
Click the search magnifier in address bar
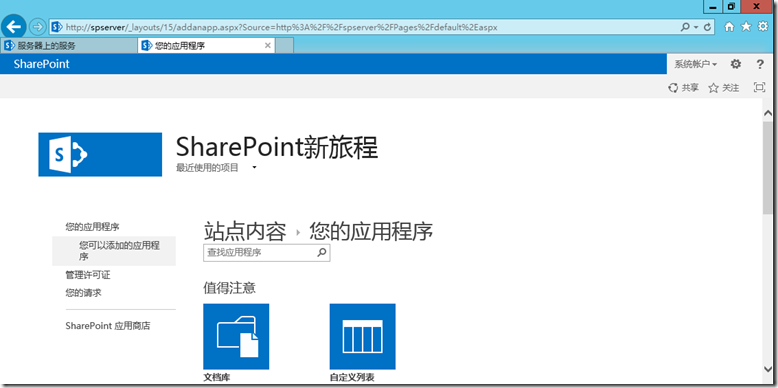(x=685, y=27)
